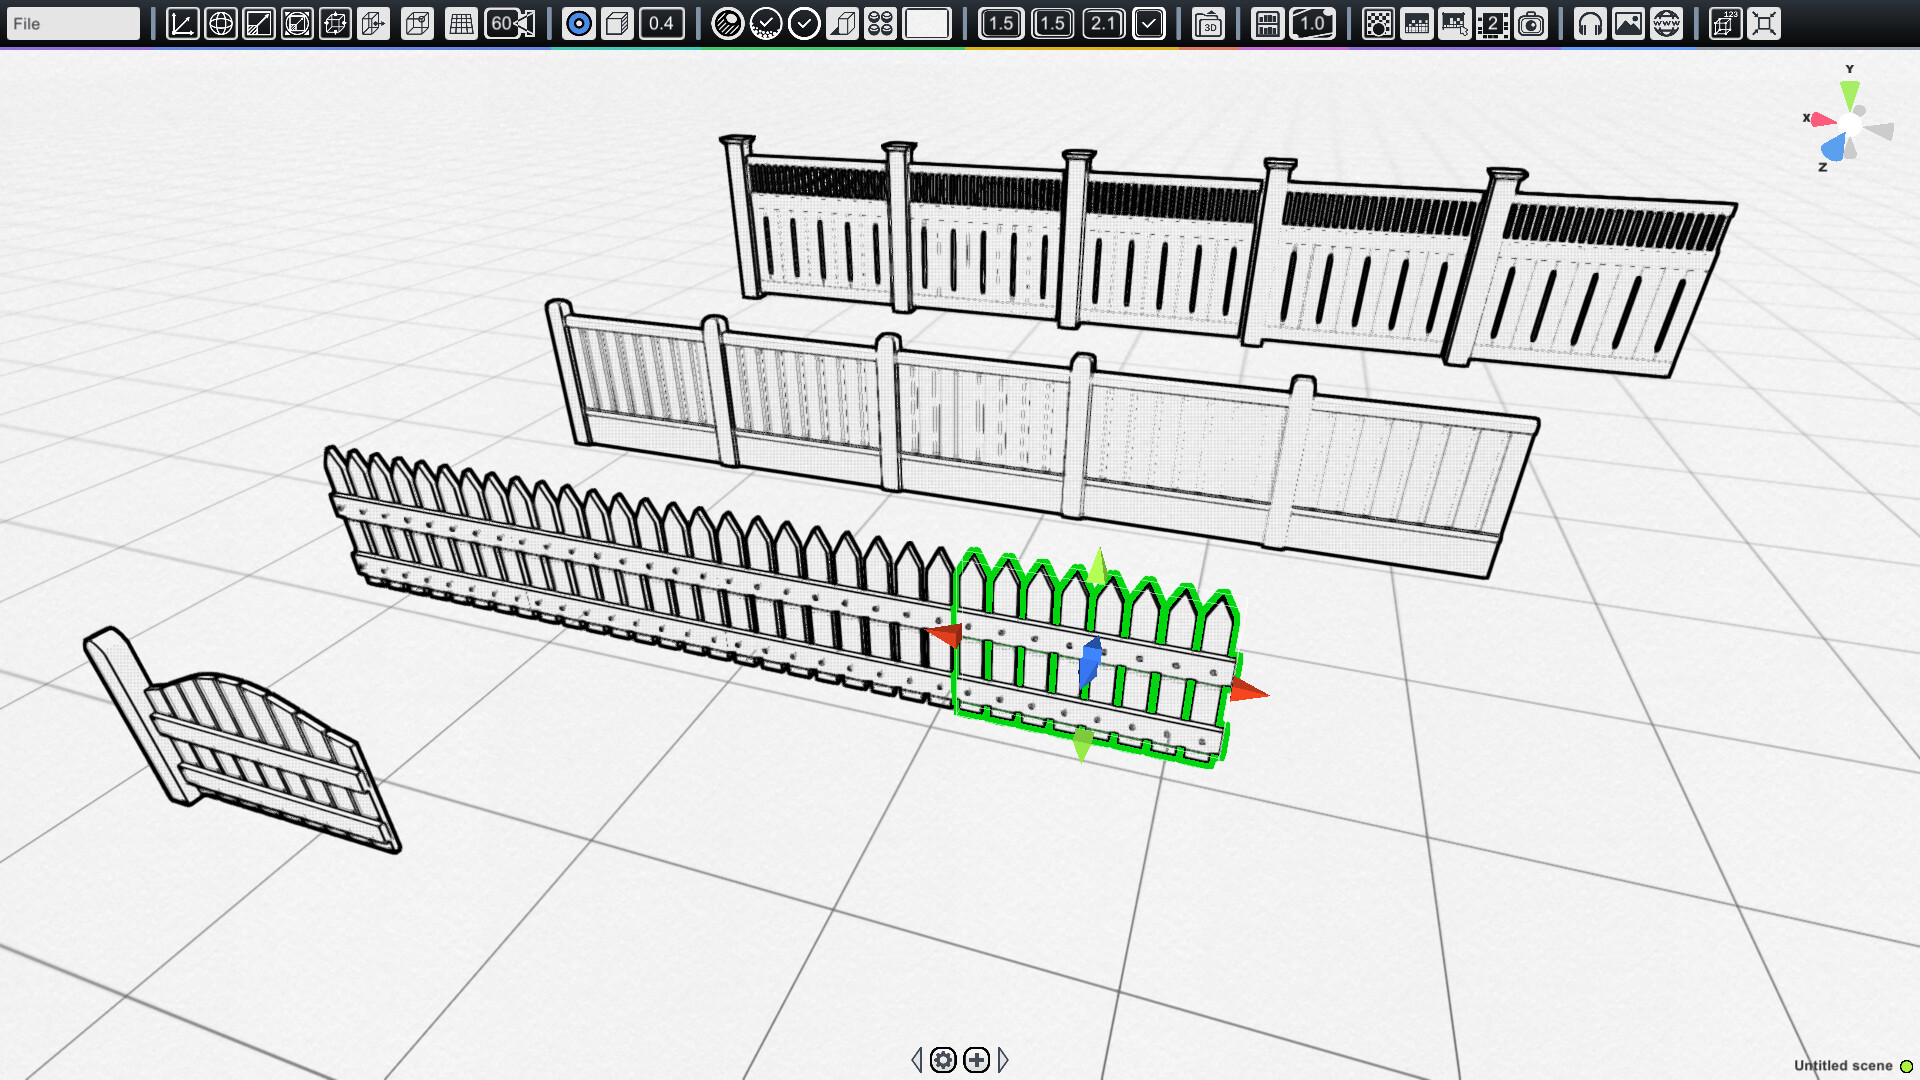Screen dimensions: 1920x1080
Task: Click the grid overlay icon in the toolbar
Action: pyautogui.click(x=461, y=23)
